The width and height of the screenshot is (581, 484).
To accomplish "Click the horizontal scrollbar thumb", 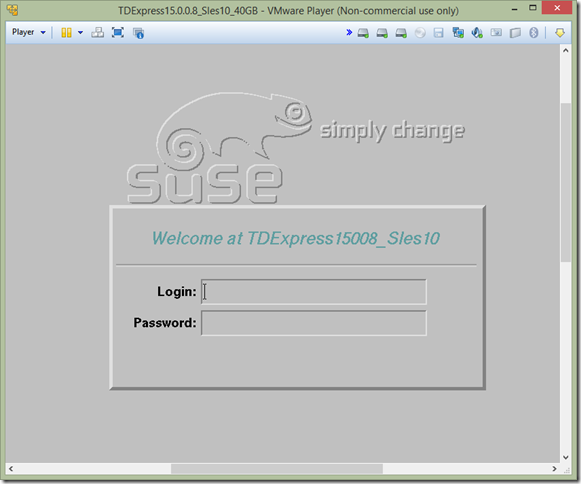I will point(277,469).
